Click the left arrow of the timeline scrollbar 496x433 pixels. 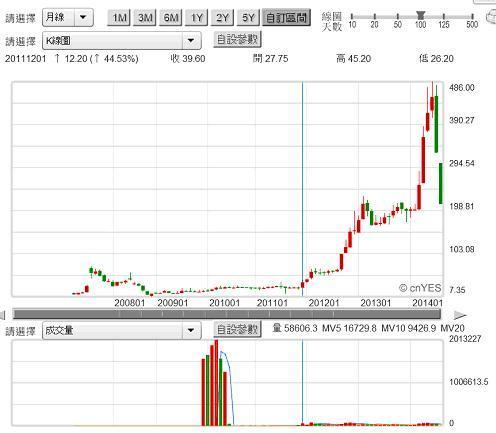(x=3, y=315)
